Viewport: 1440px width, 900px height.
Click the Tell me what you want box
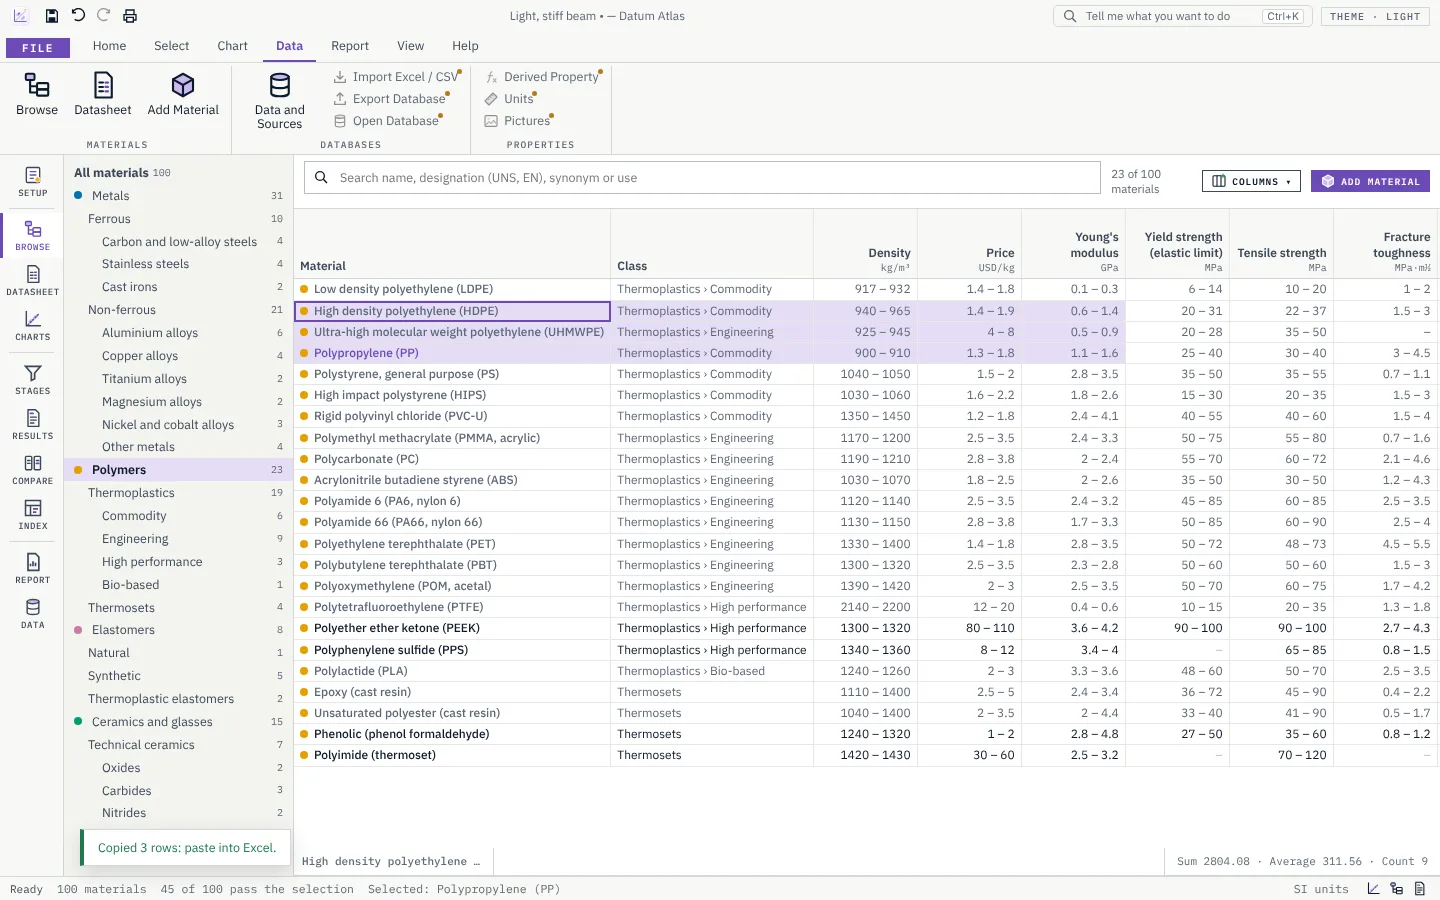pyautogui.click(x=1183, y=16)
